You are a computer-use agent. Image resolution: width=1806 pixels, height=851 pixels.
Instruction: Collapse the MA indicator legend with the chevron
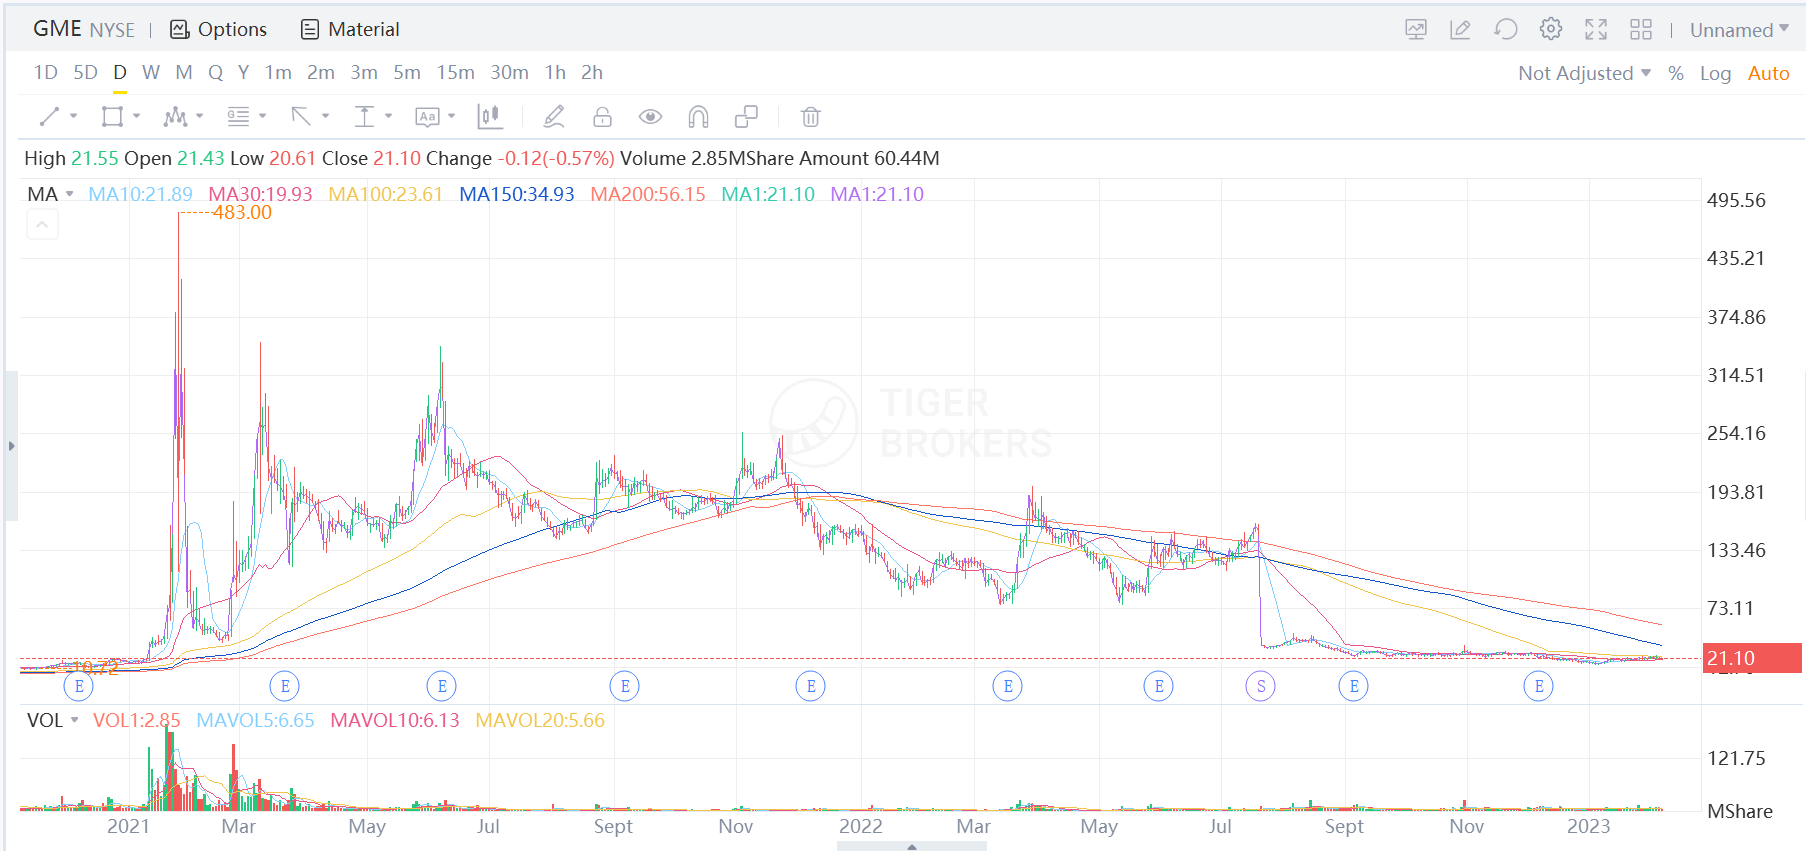click(x=42, y=225)
